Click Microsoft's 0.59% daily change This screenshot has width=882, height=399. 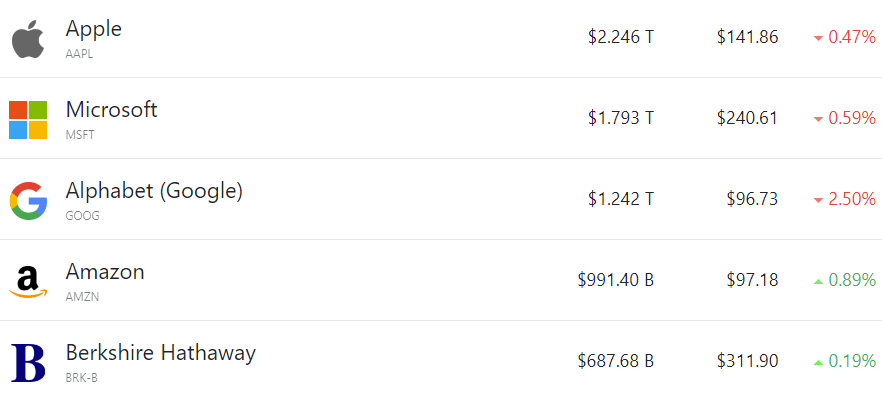coord(852,118)
